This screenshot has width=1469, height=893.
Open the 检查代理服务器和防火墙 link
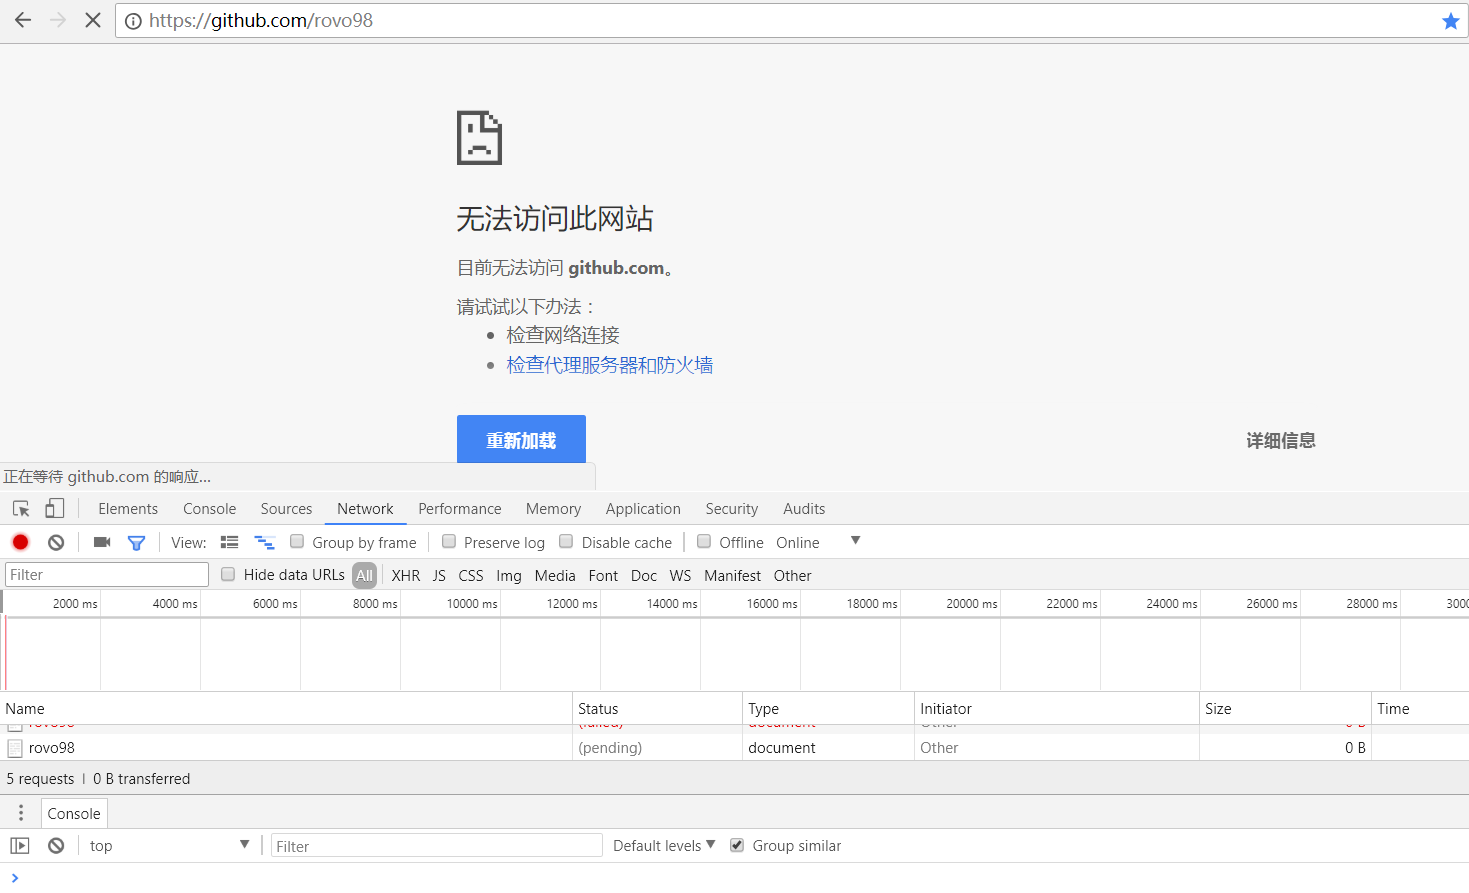click(x=609, y=365)
